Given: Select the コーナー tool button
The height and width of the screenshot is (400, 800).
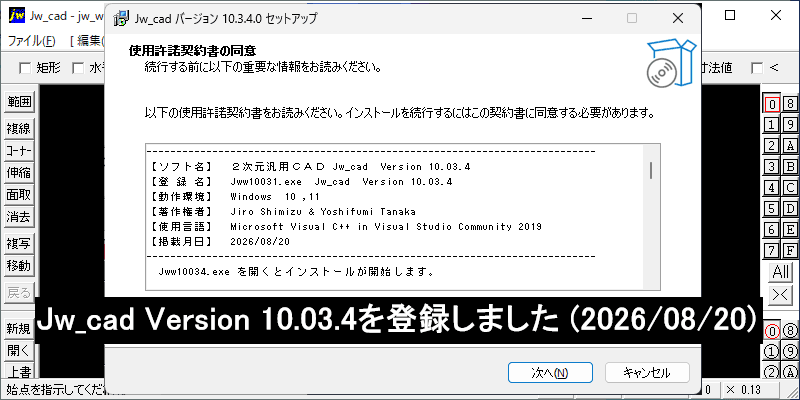Looking at the screenshot, I should (x=19, y=151).
